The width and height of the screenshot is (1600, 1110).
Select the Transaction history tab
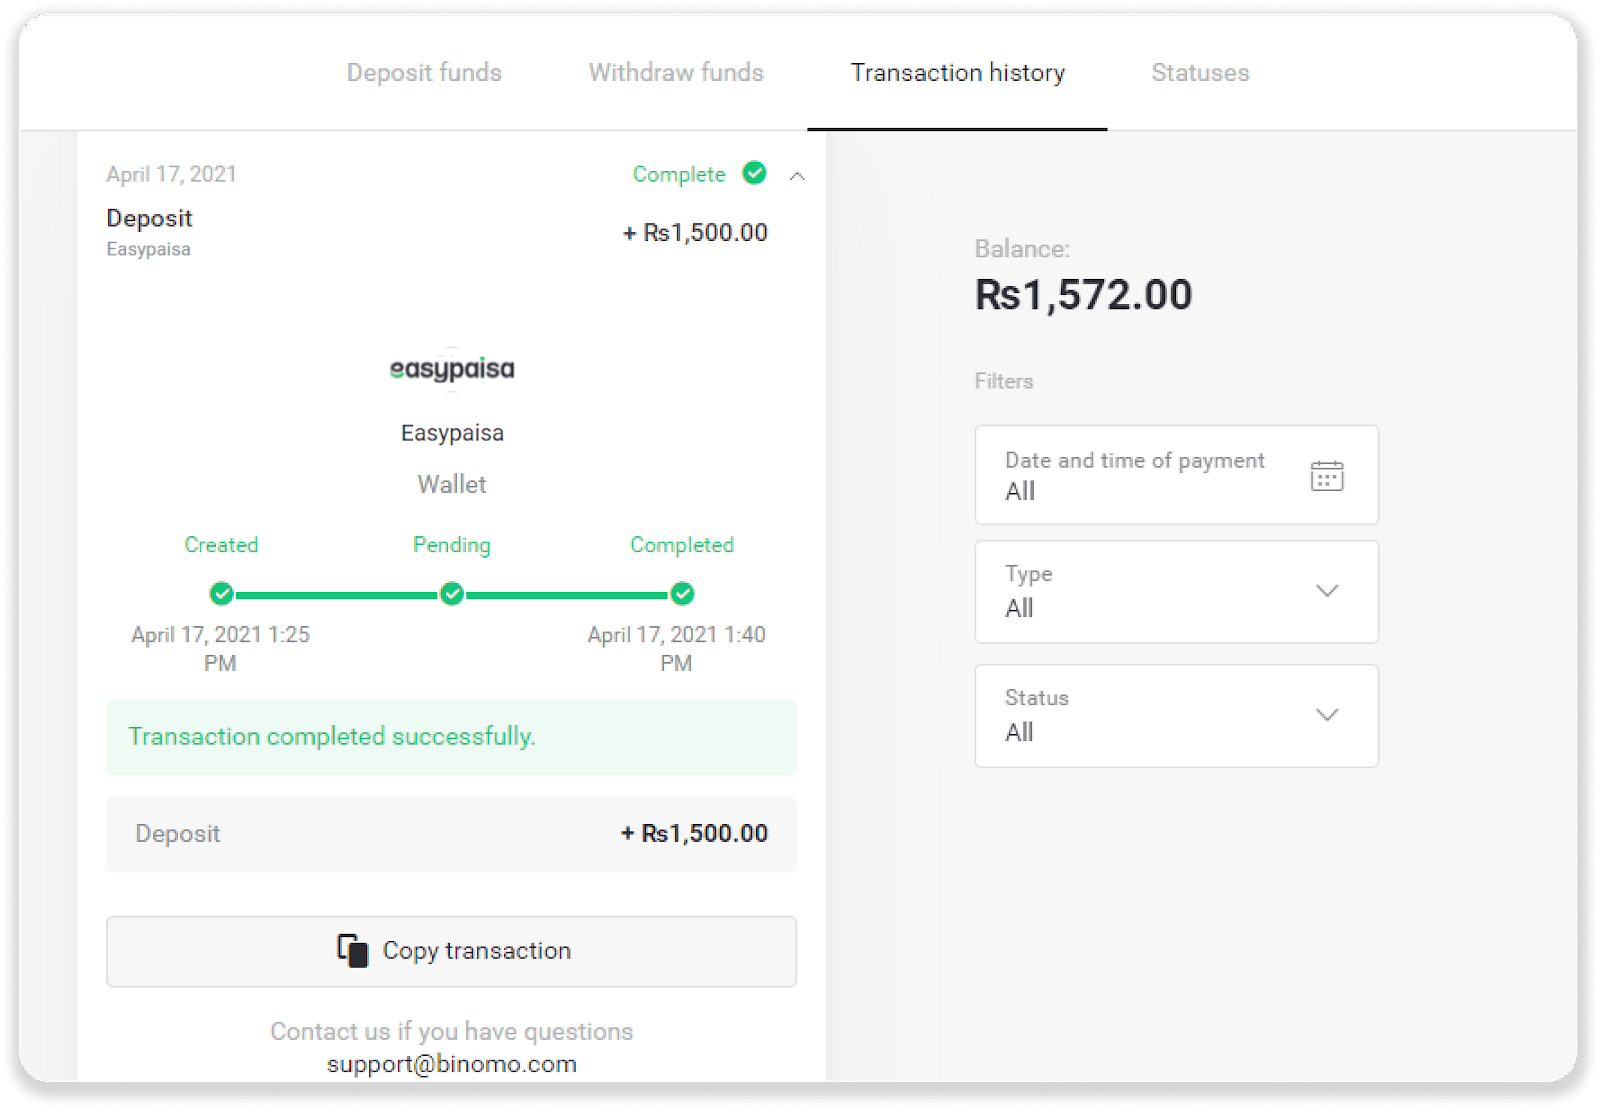pyautogui.click(x=957, y=73)
